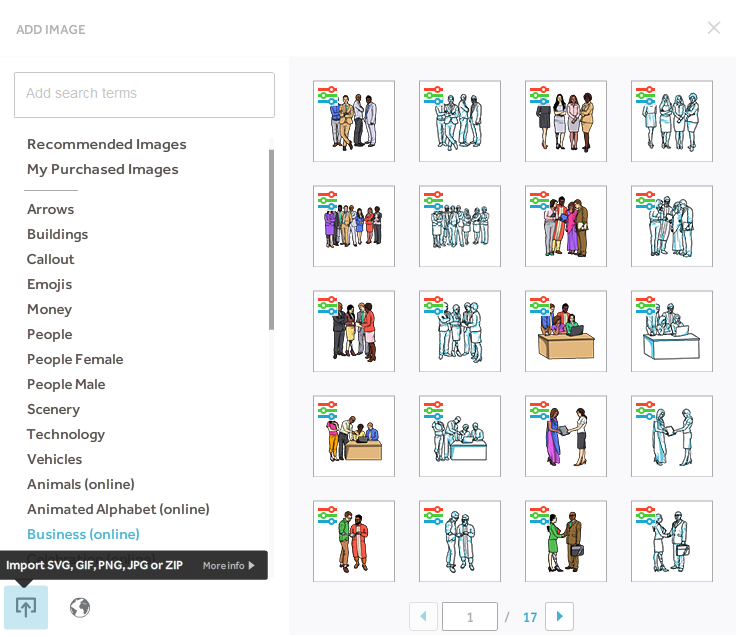Open the Buildings category
The height and width of the screenshot is (637, 737).
57,234
